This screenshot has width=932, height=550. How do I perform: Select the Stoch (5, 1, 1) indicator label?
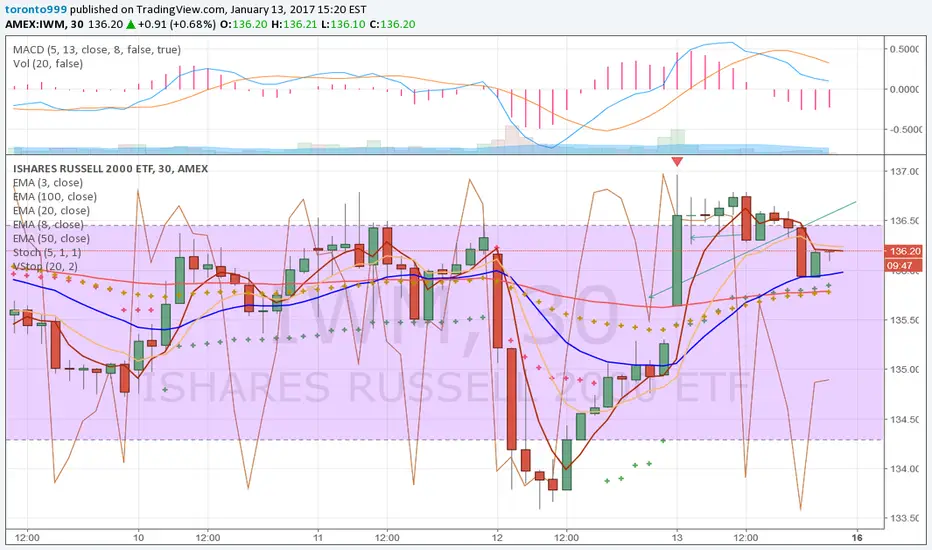(46, 252)
